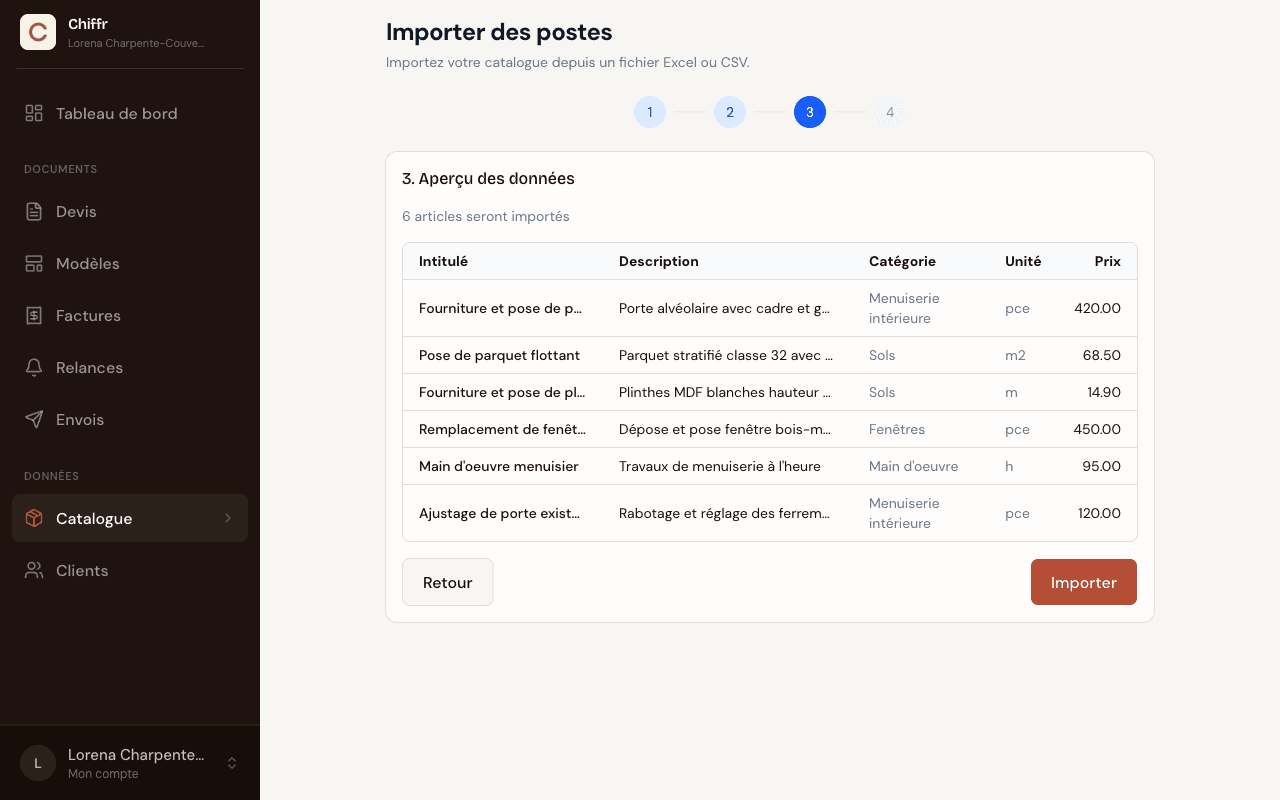Click the price 68.50
Screen dimensions: 1280x800
tap(1102, 355)
